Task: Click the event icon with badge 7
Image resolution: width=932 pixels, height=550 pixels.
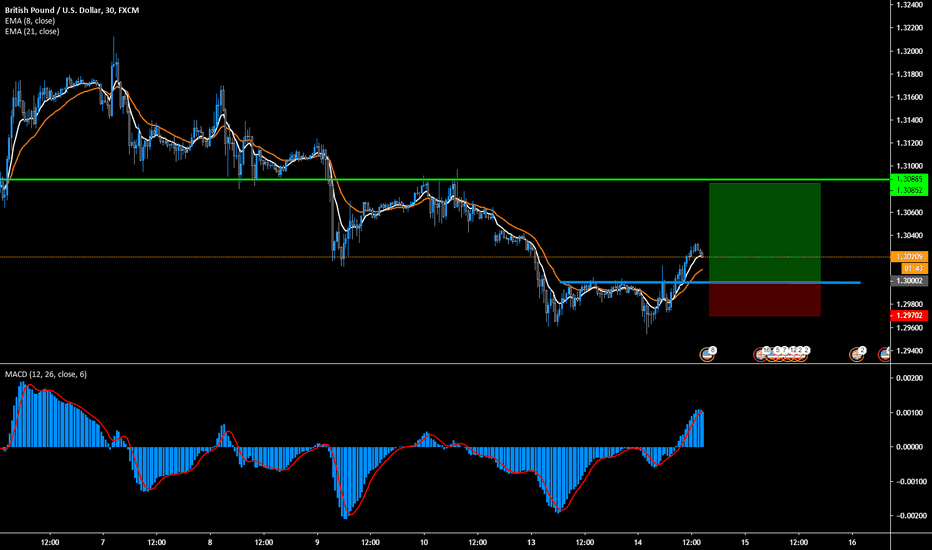Action: coord(782,354)
